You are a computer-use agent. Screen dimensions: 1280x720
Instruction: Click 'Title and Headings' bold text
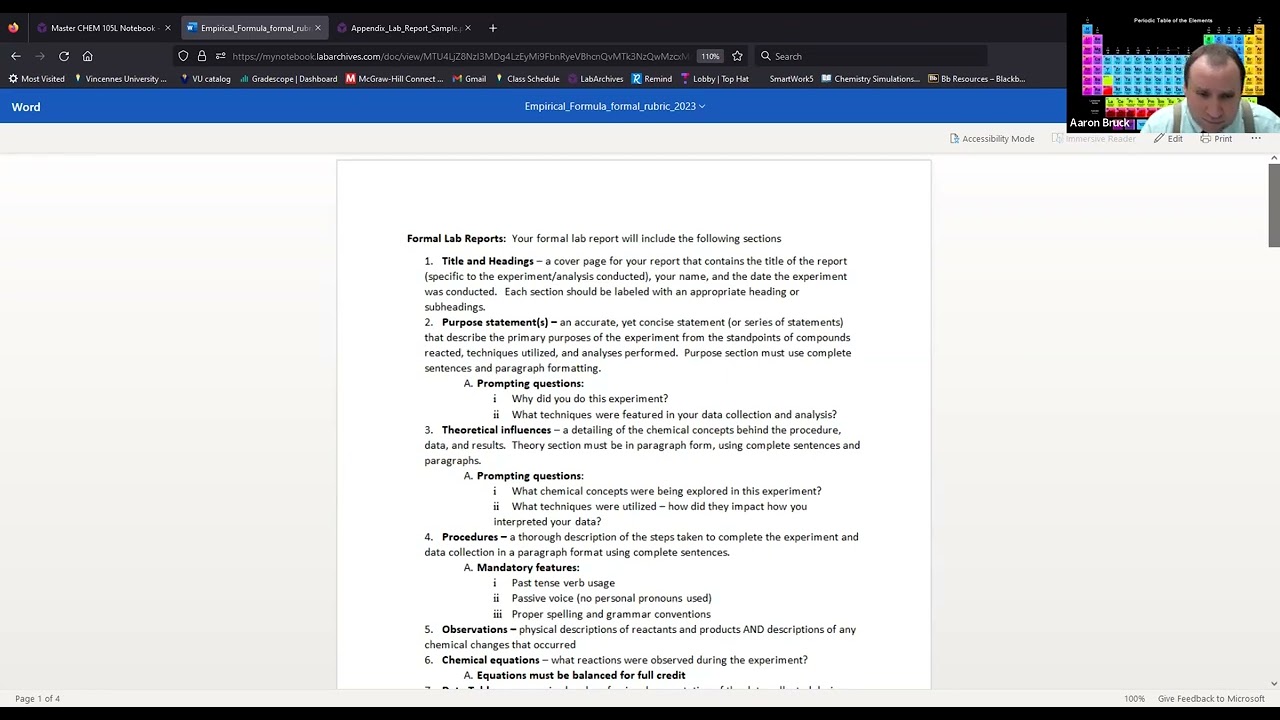487,261
